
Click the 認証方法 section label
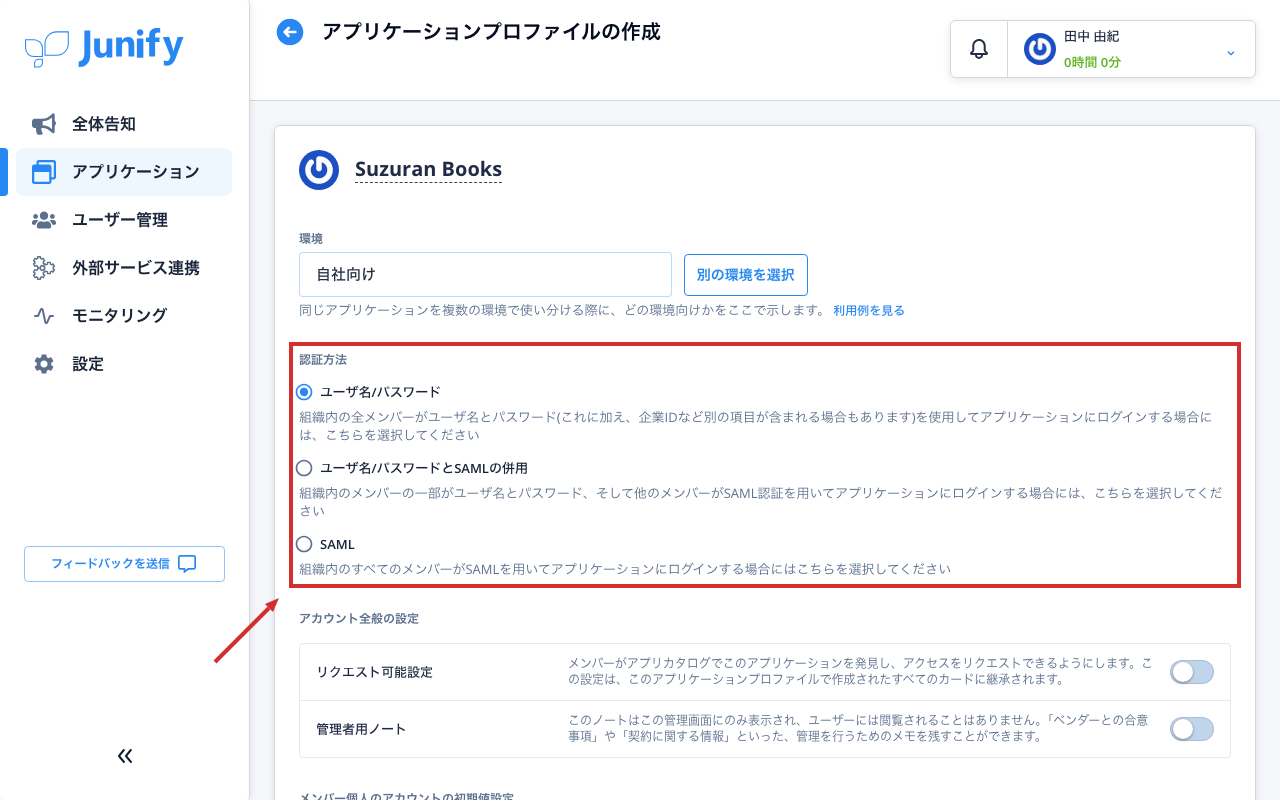click(x=323, y=359)
